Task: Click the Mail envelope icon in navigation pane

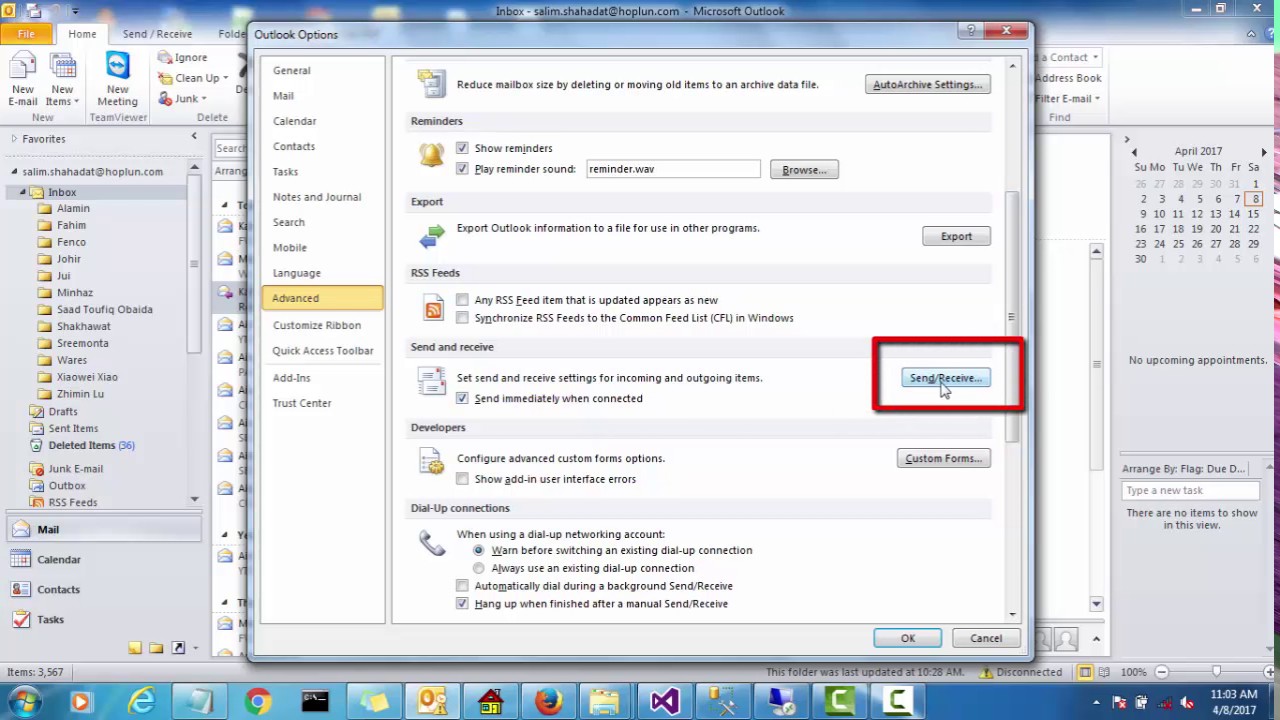Action: [20, 529]
